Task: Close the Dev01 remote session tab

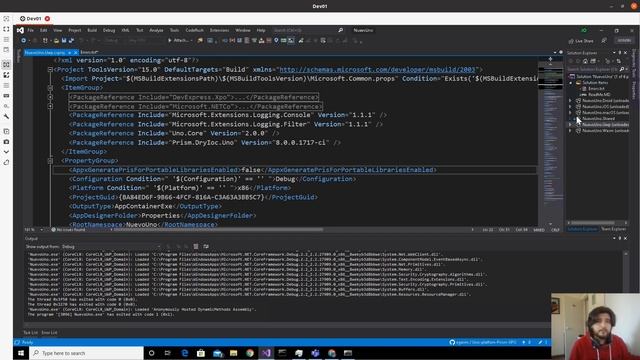Action: pos(47,19)
